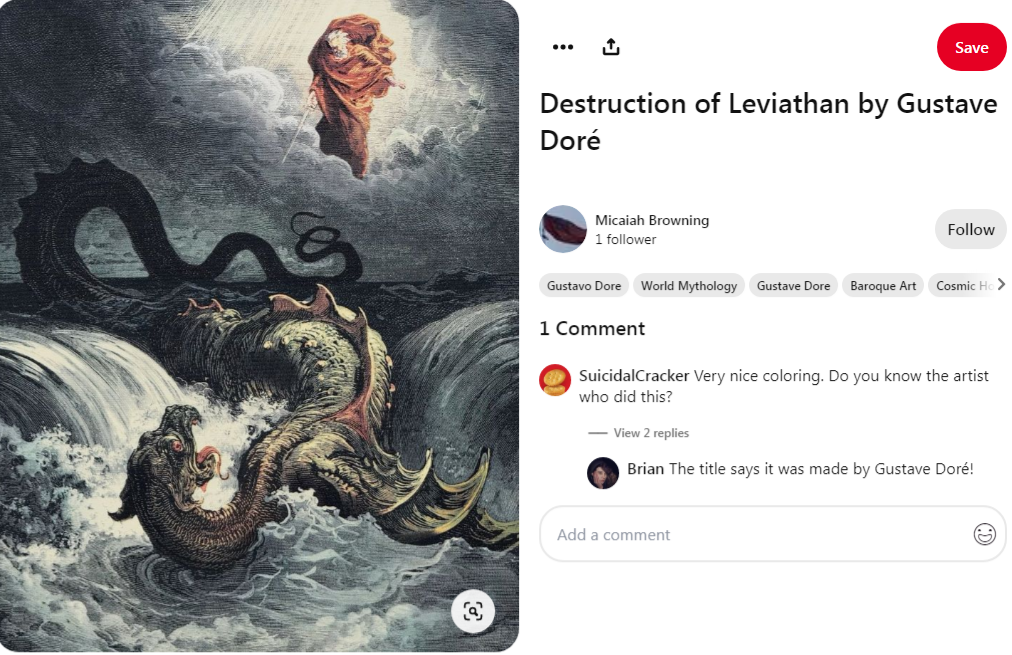Image resolution: width=1012 pixels, height=655 pixels.
Task: Expand View 2 replies
Action: click(651, 433)
